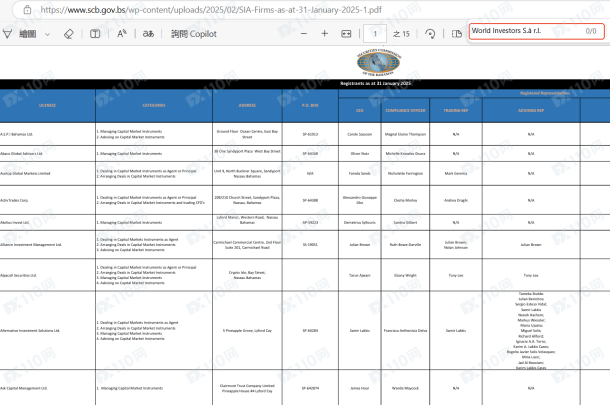Click the ADDRESS column header

tap(247, 105)
